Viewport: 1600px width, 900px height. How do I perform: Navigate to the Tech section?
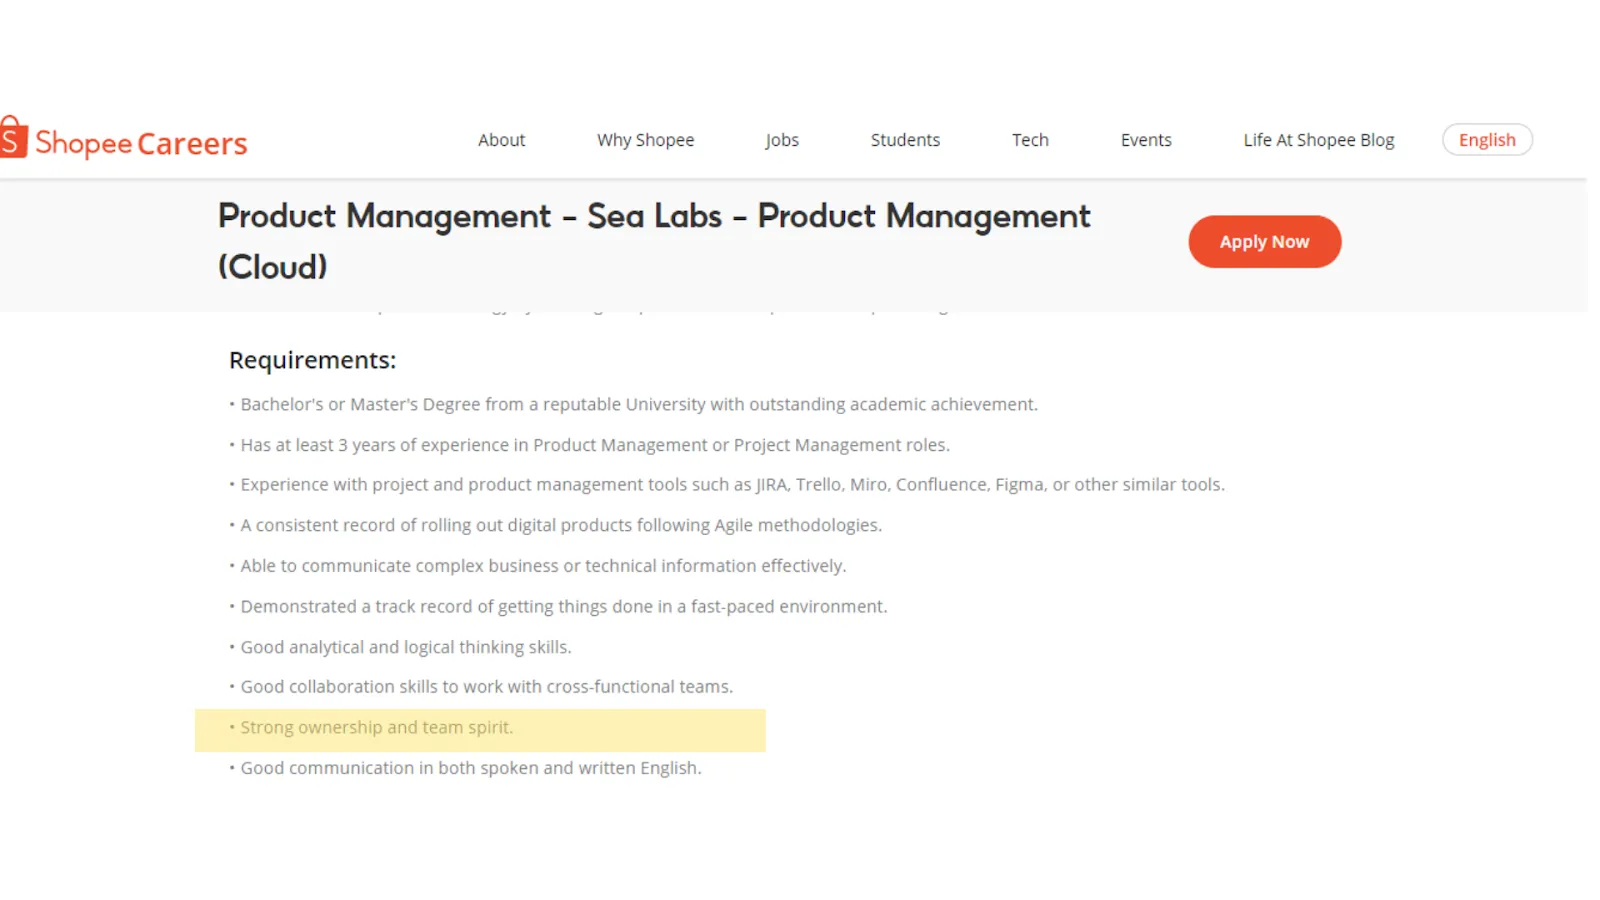[x=1030, y=140]
